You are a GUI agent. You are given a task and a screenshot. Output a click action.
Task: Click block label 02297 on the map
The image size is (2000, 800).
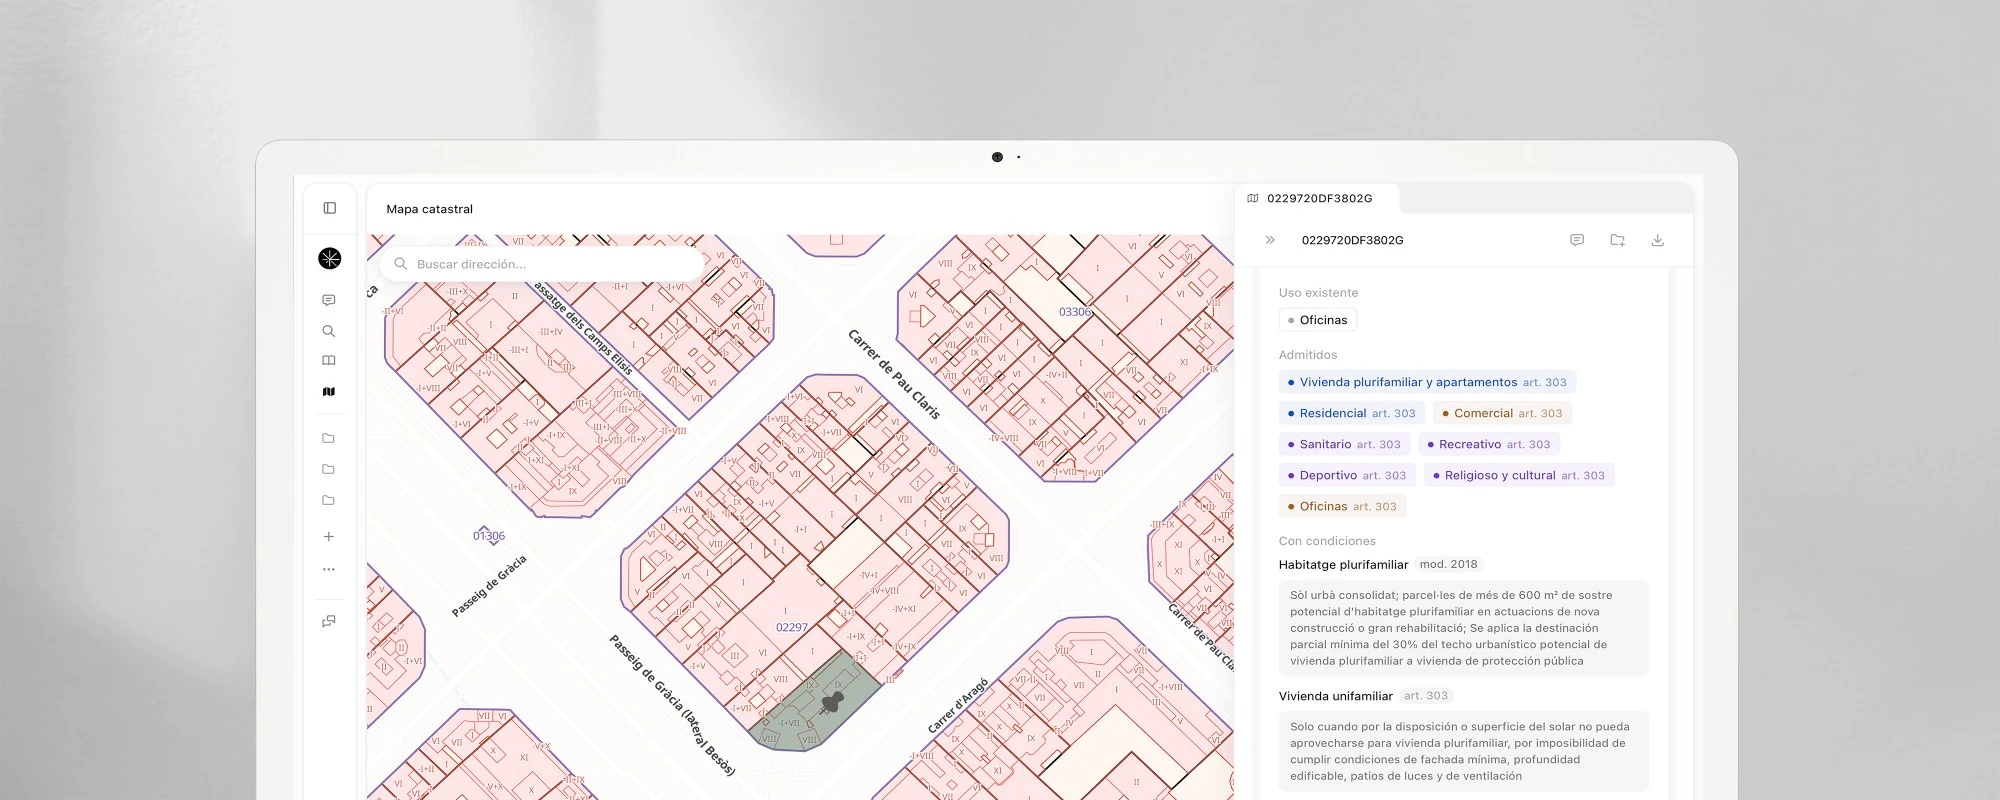(792, 628)
